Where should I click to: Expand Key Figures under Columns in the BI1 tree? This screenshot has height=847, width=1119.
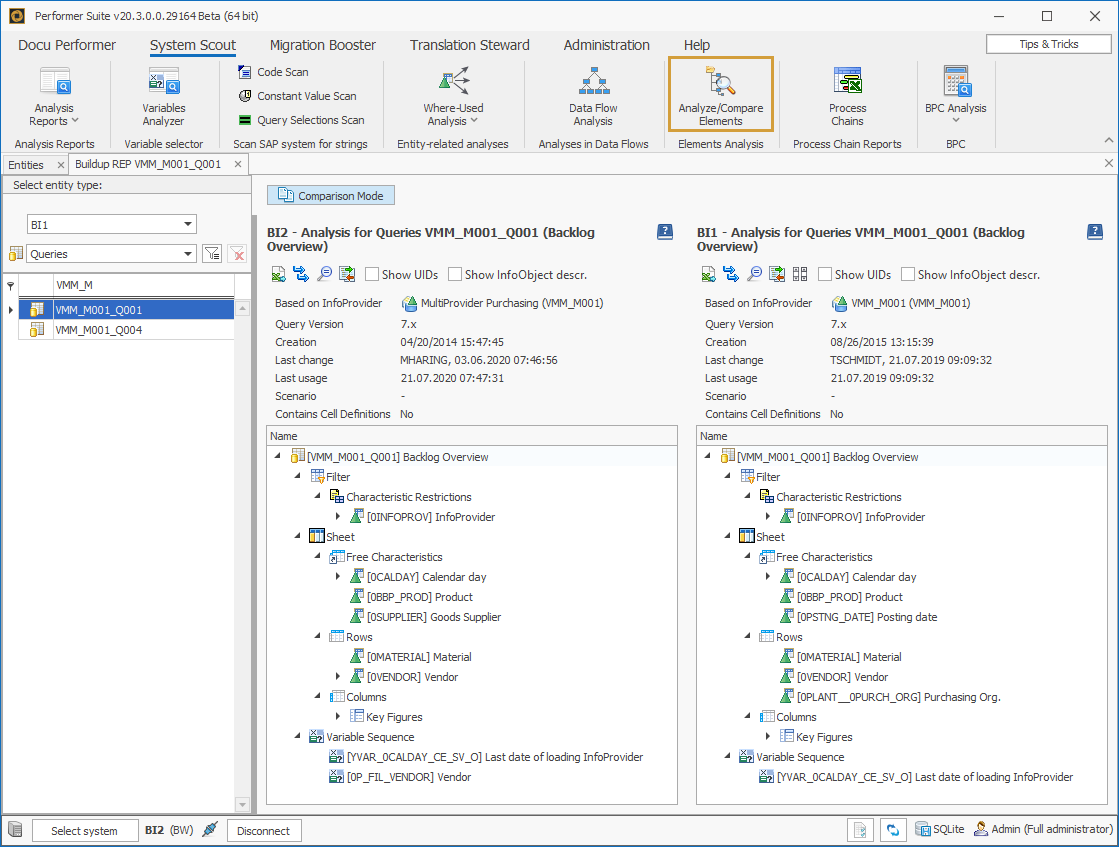pyautogui.click(x=768, y=736)
